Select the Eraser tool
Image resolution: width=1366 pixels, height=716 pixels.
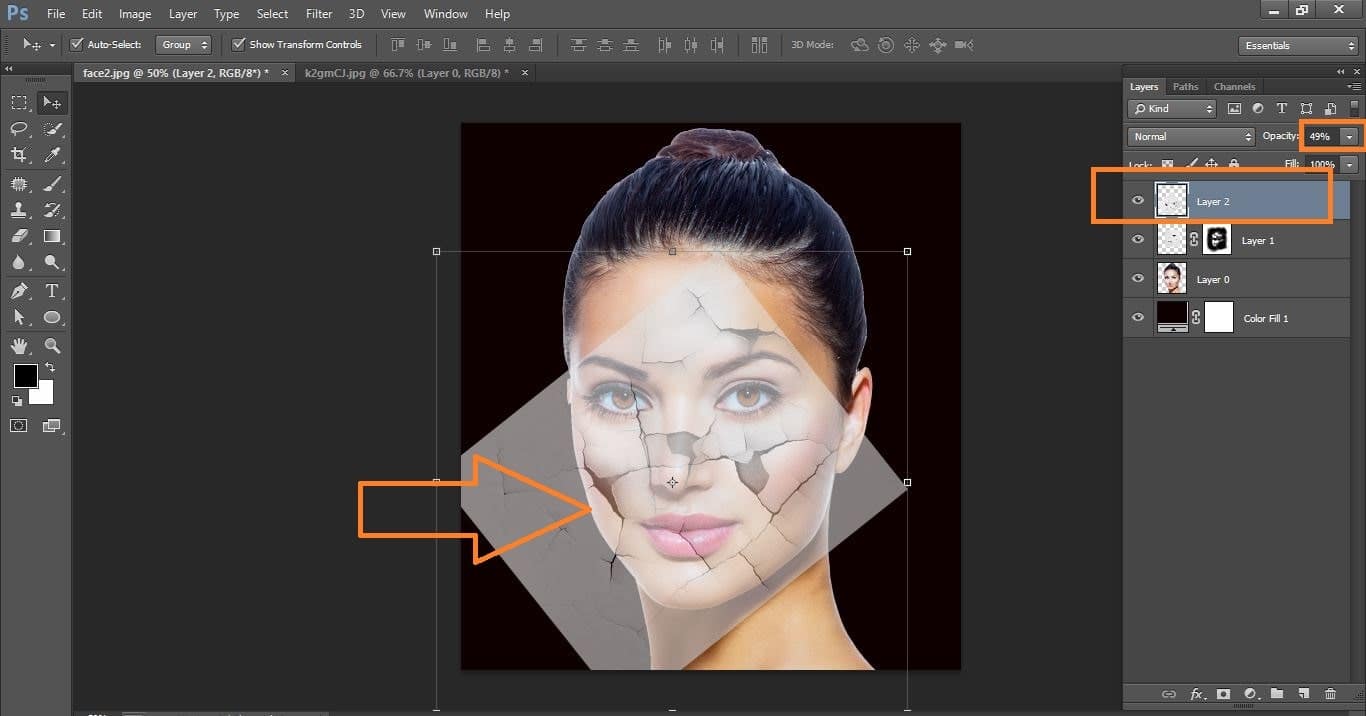[19, 237]
